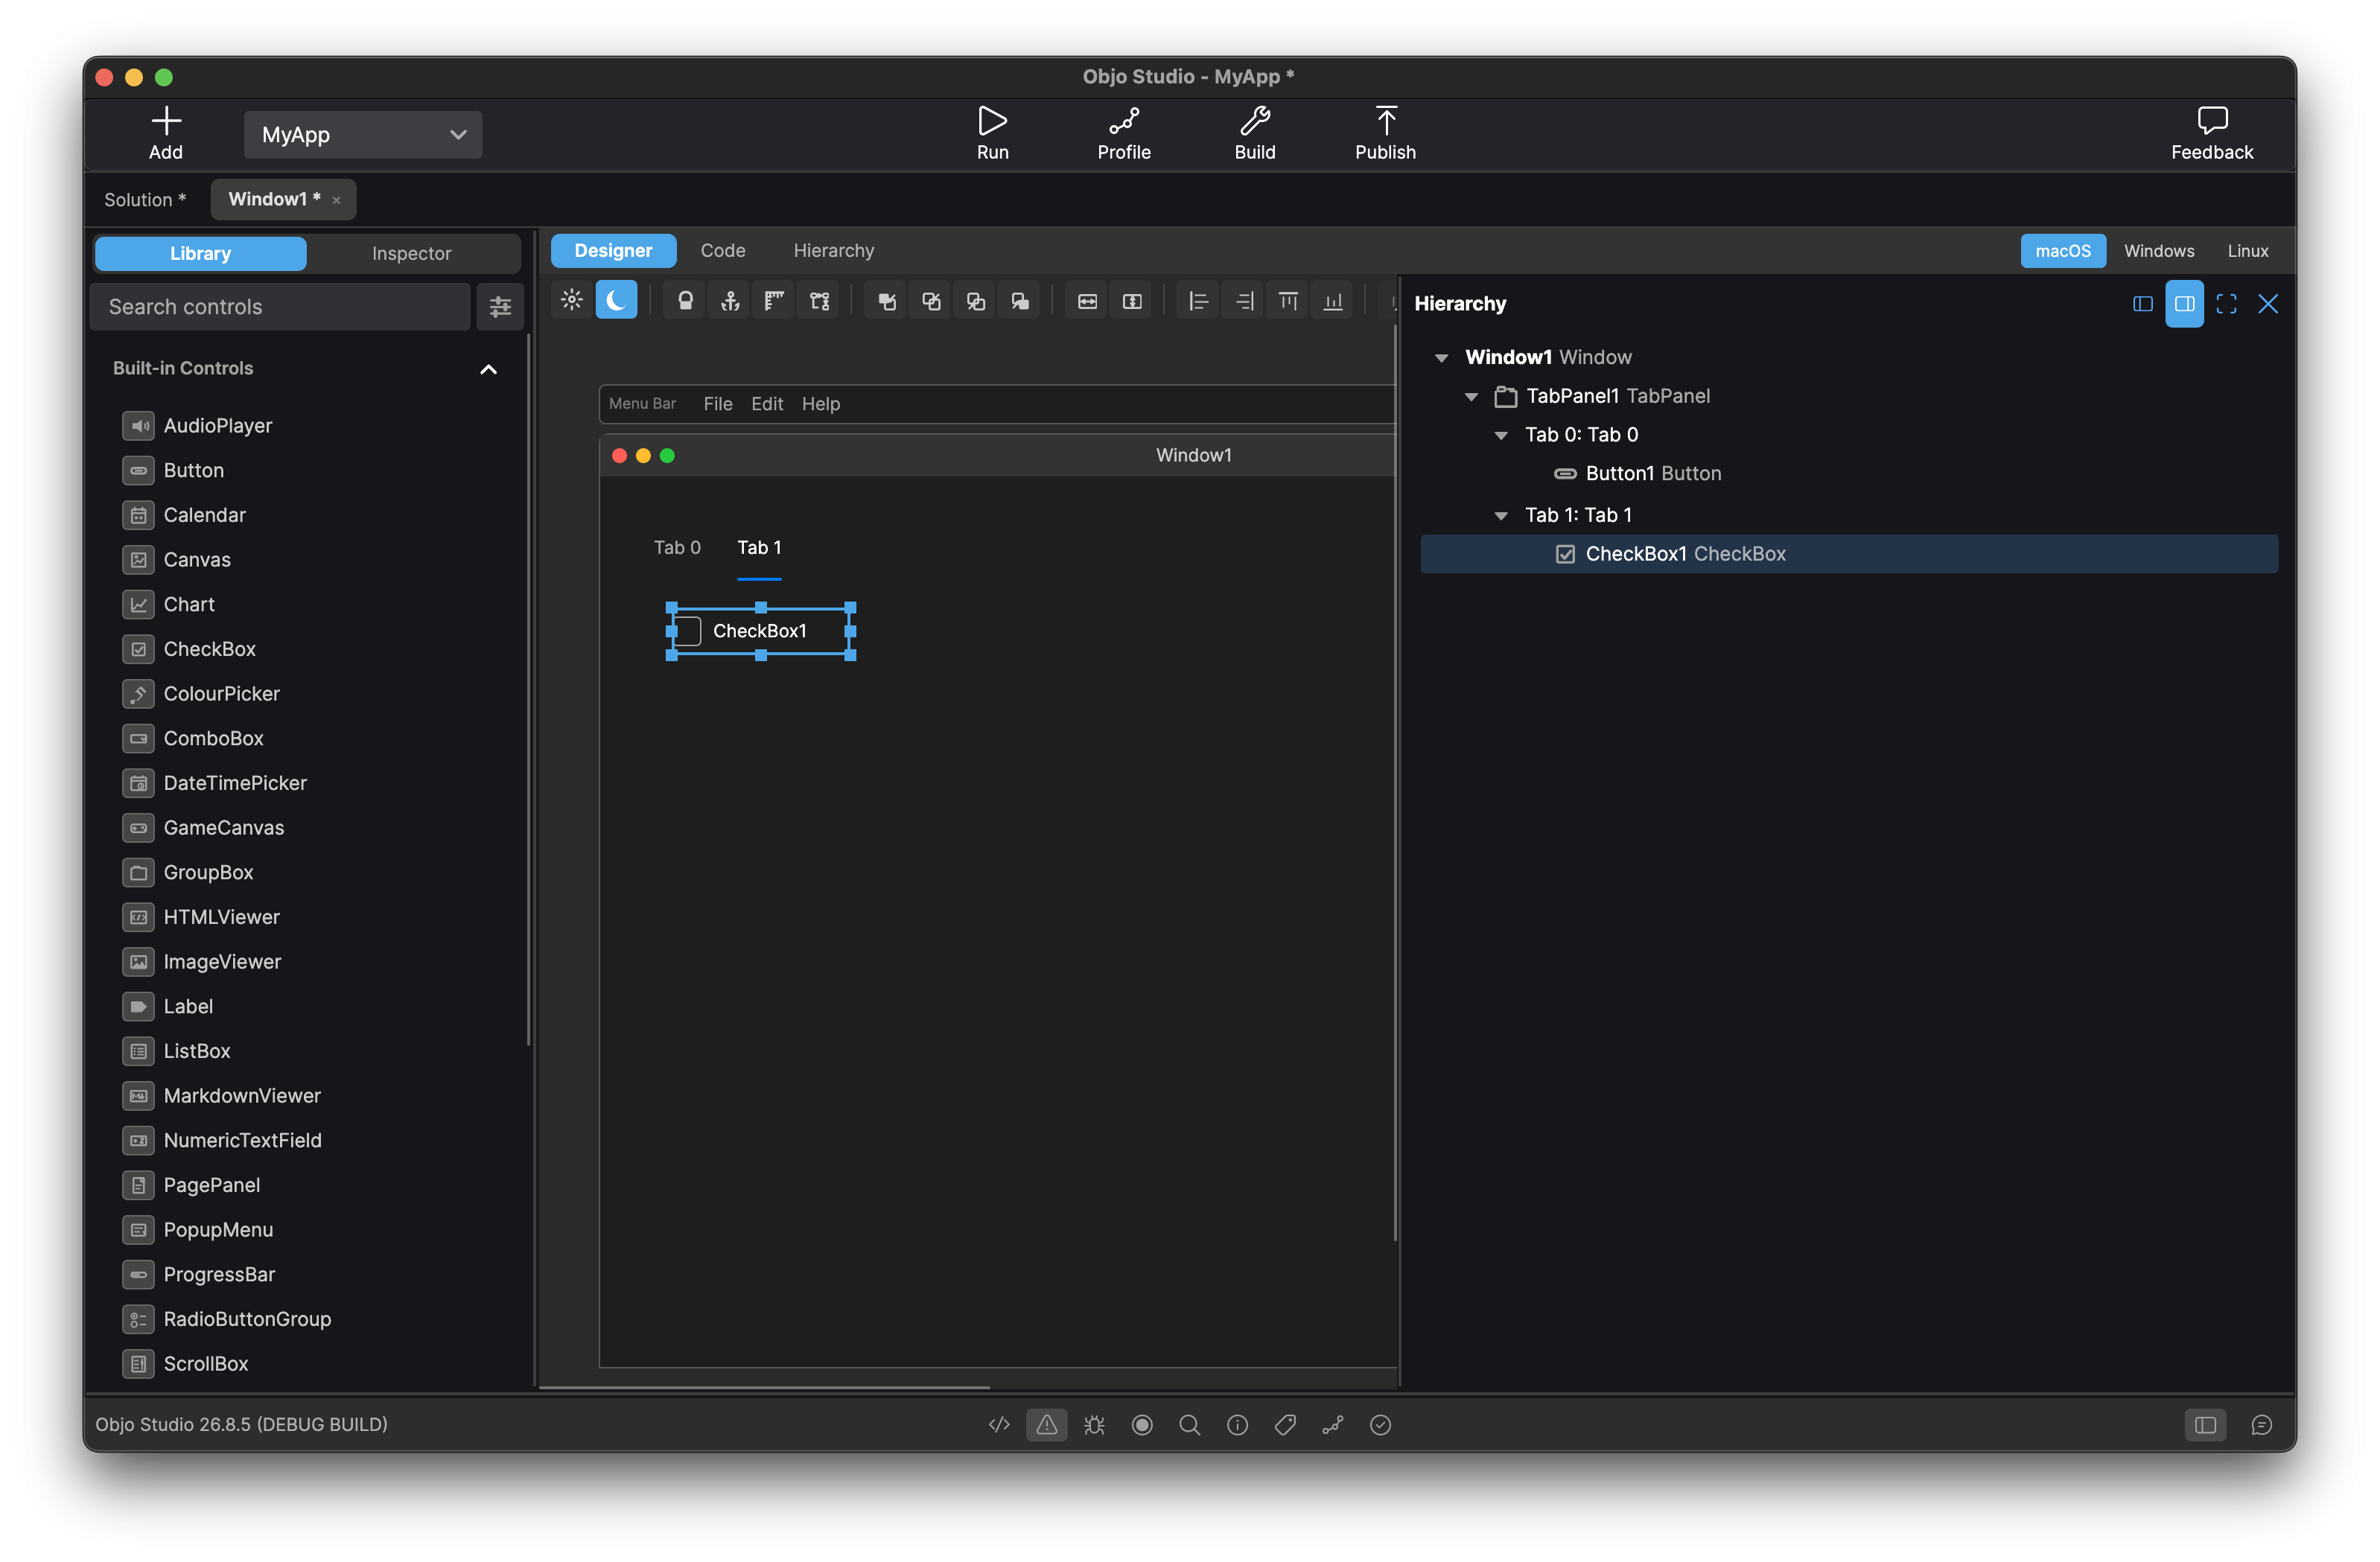Screen dimensions: 2380x1562
Task: Open the MyApp project dropdown
Action: [363, 135]
